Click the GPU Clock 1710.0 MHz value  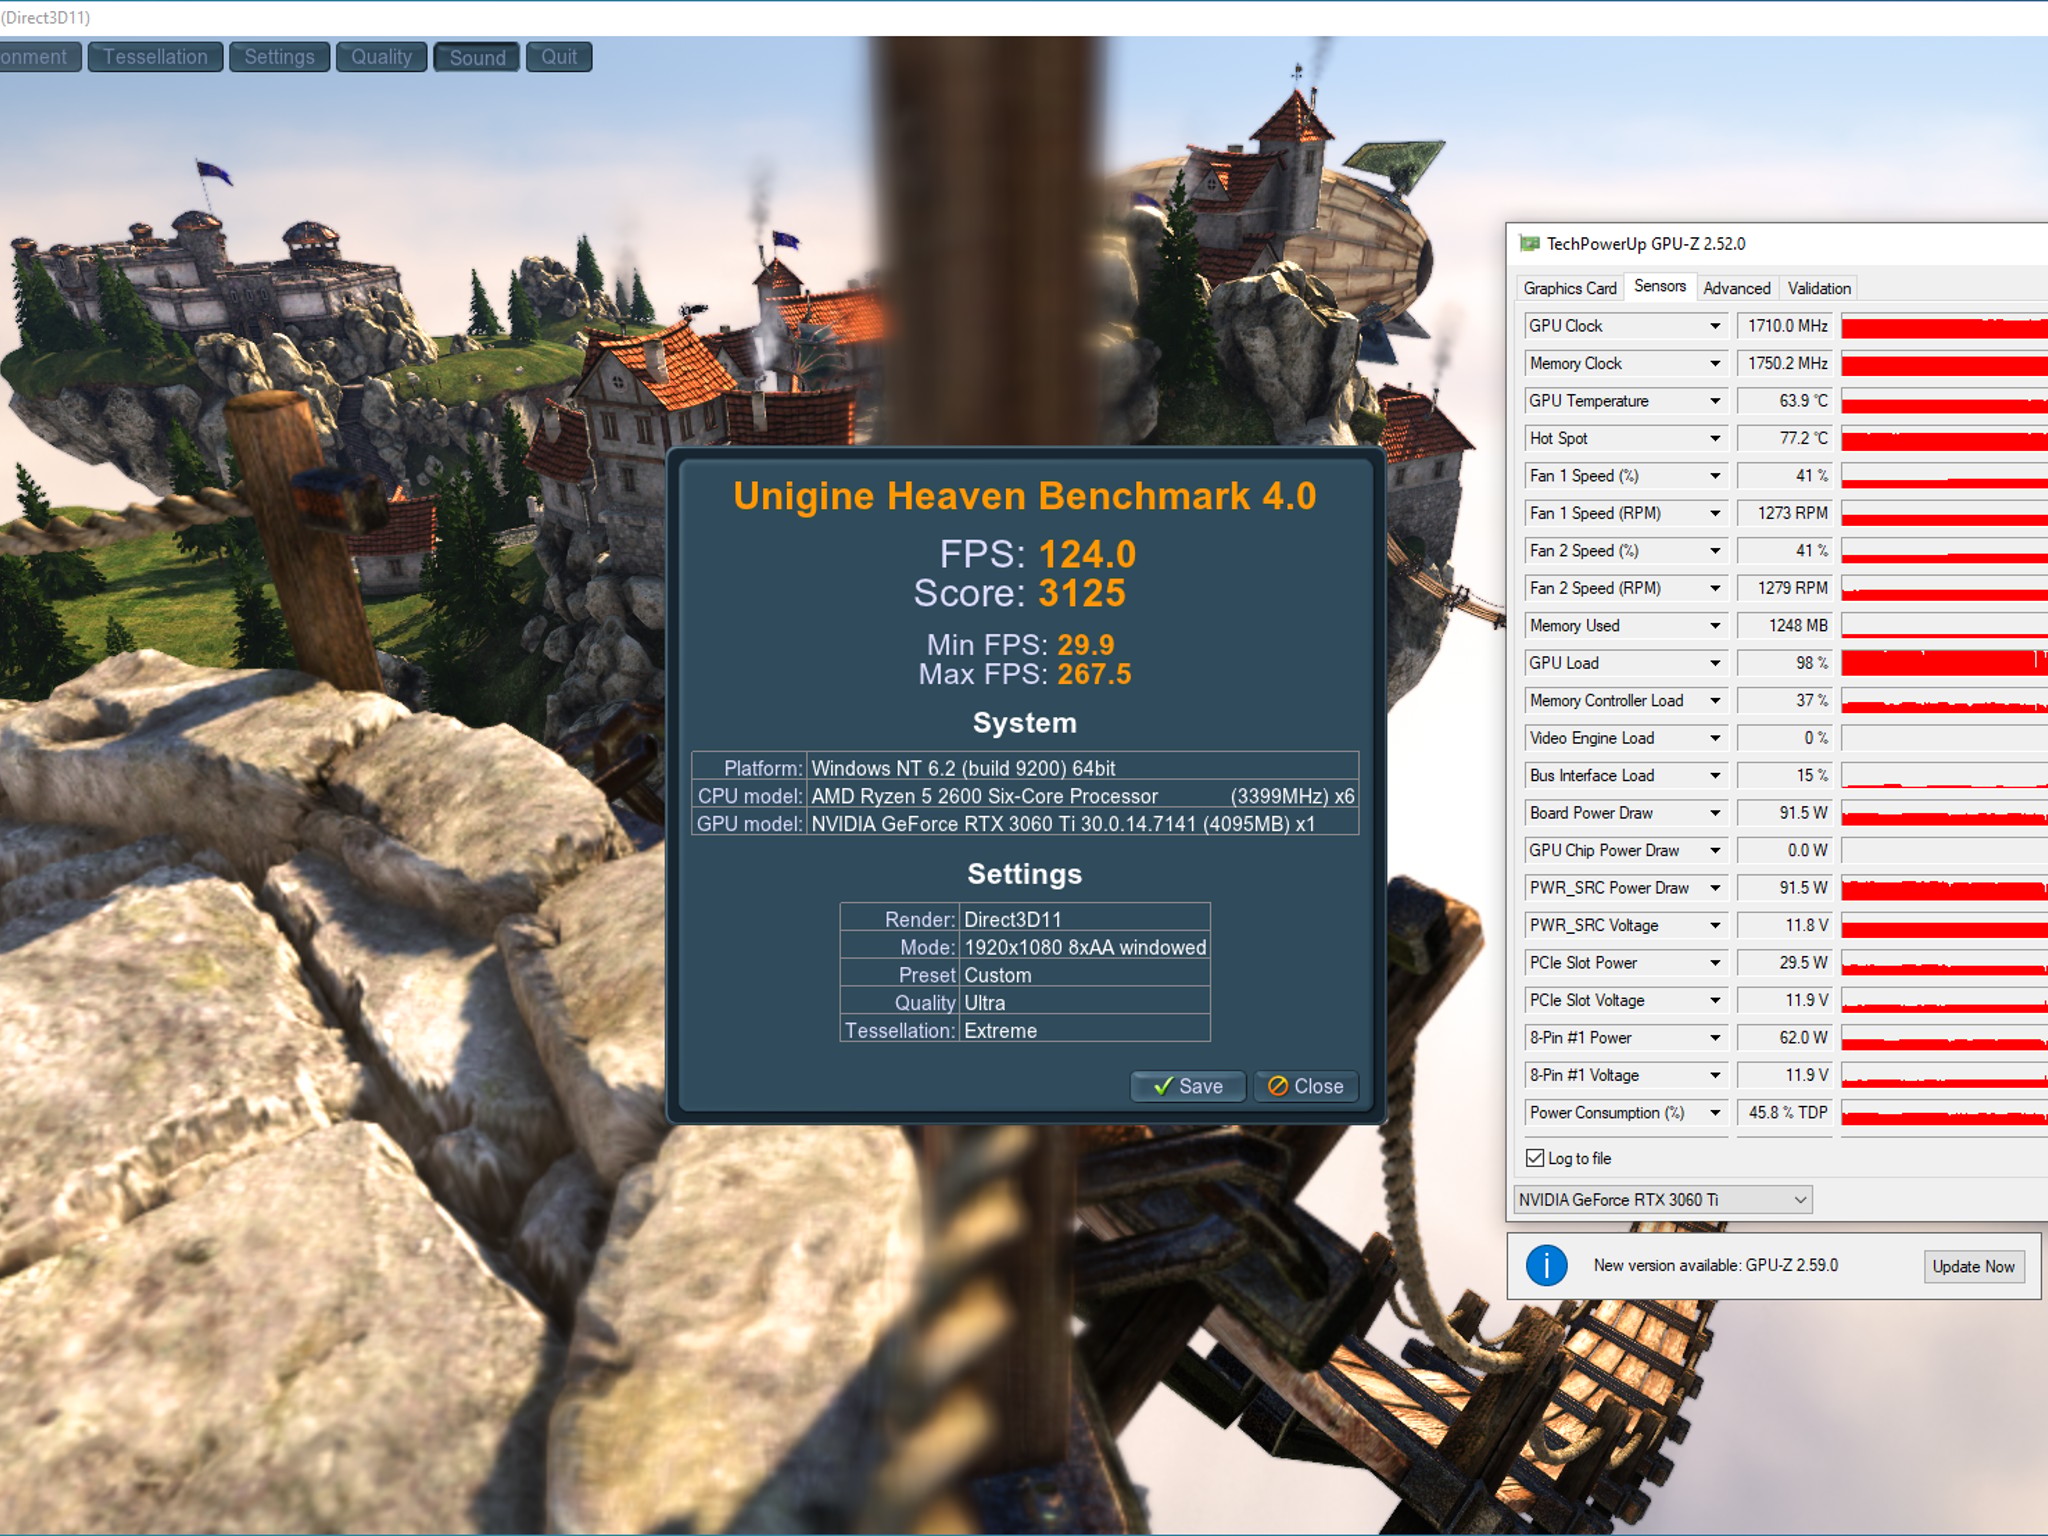point(1785,326)
